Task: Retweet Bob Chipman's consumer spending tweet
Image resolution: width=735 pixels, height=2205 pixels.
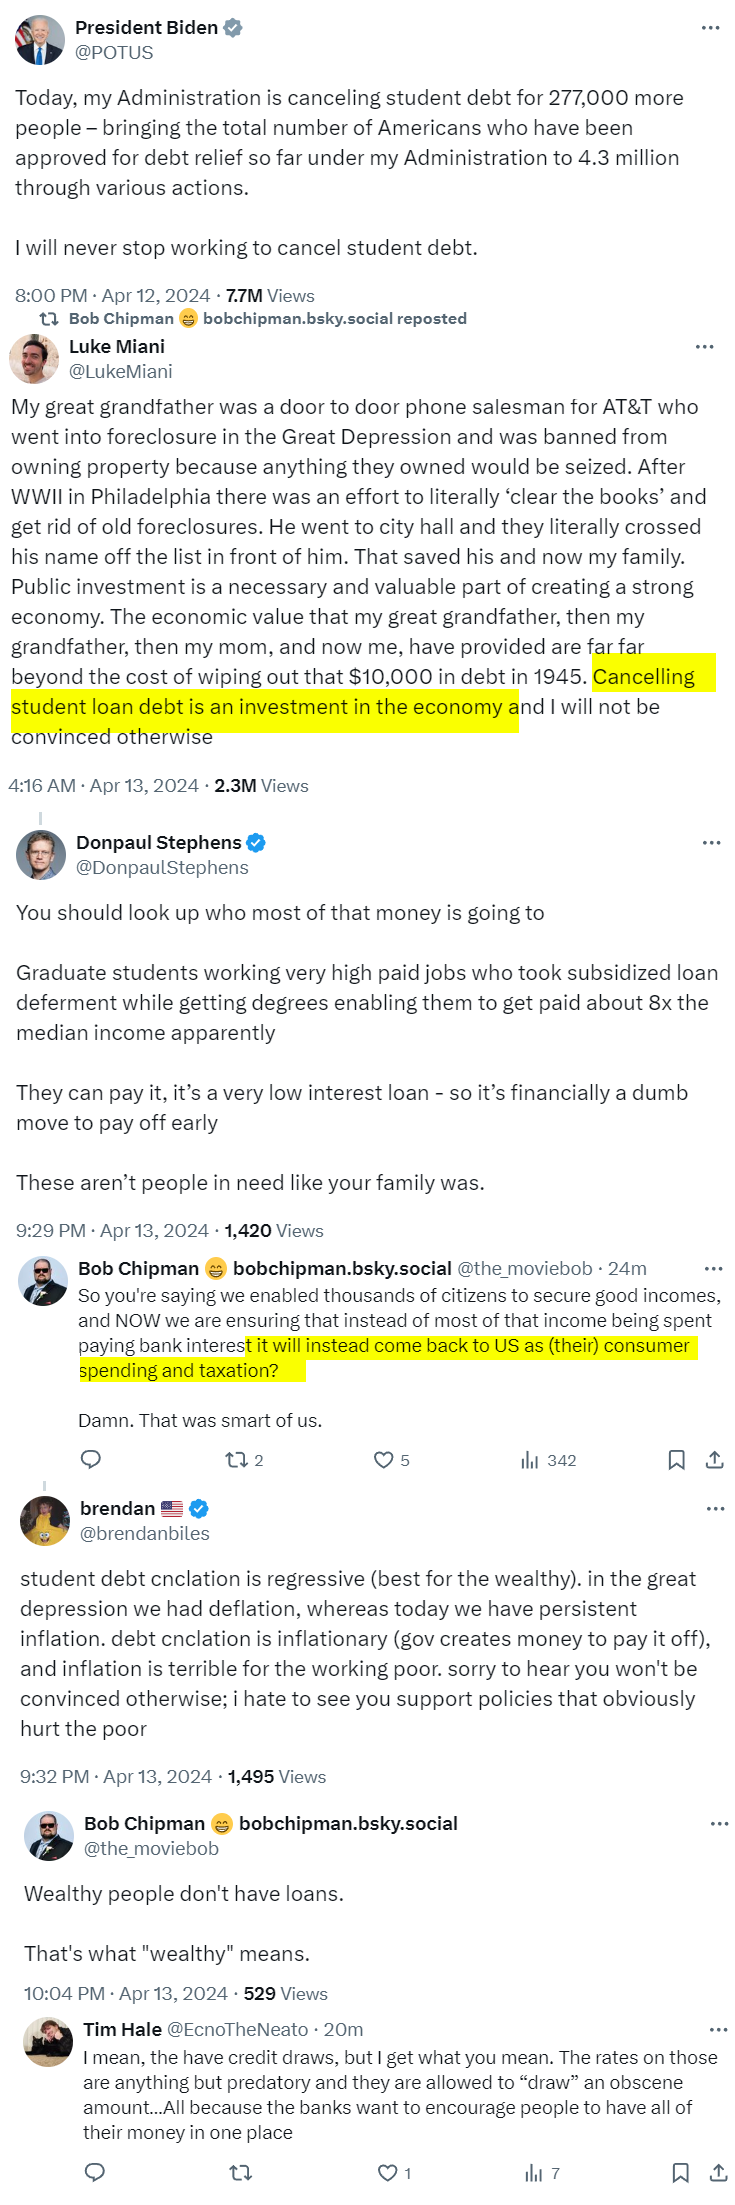Action: (237, 1460)
